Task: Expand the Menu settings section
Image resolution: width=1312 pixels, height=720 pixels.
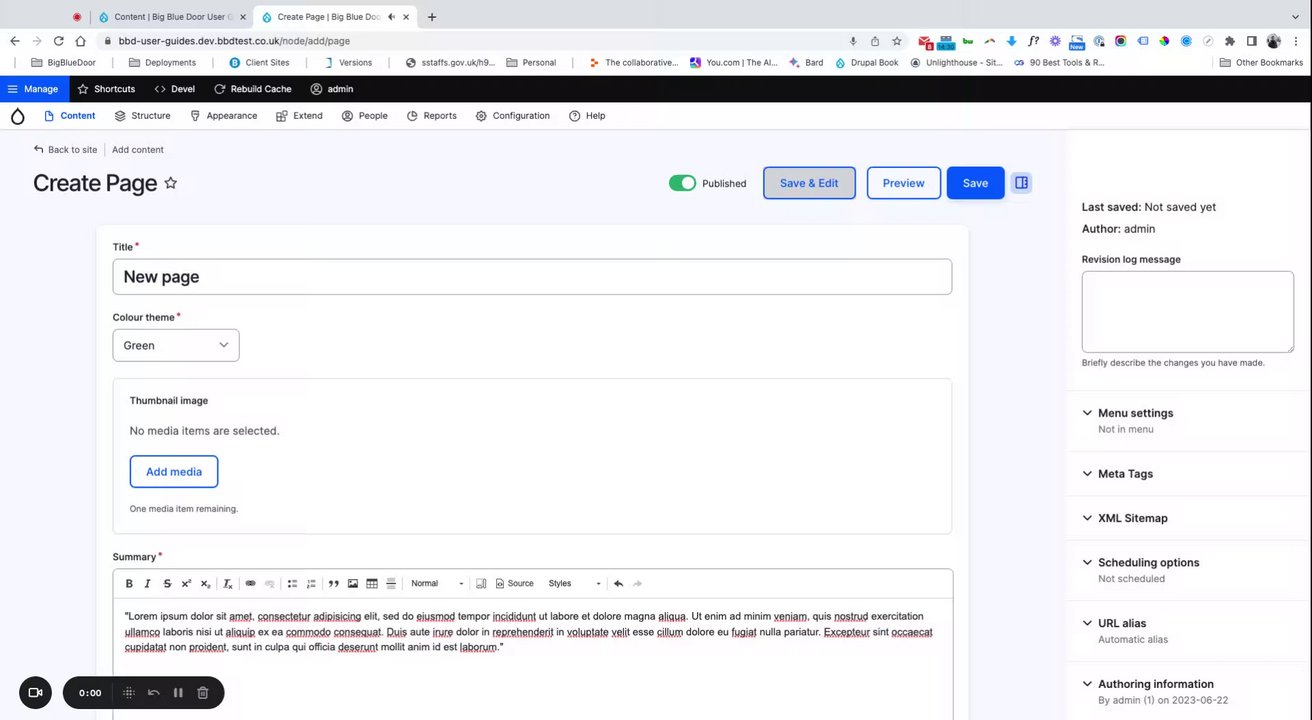Action: (1135, 413)
